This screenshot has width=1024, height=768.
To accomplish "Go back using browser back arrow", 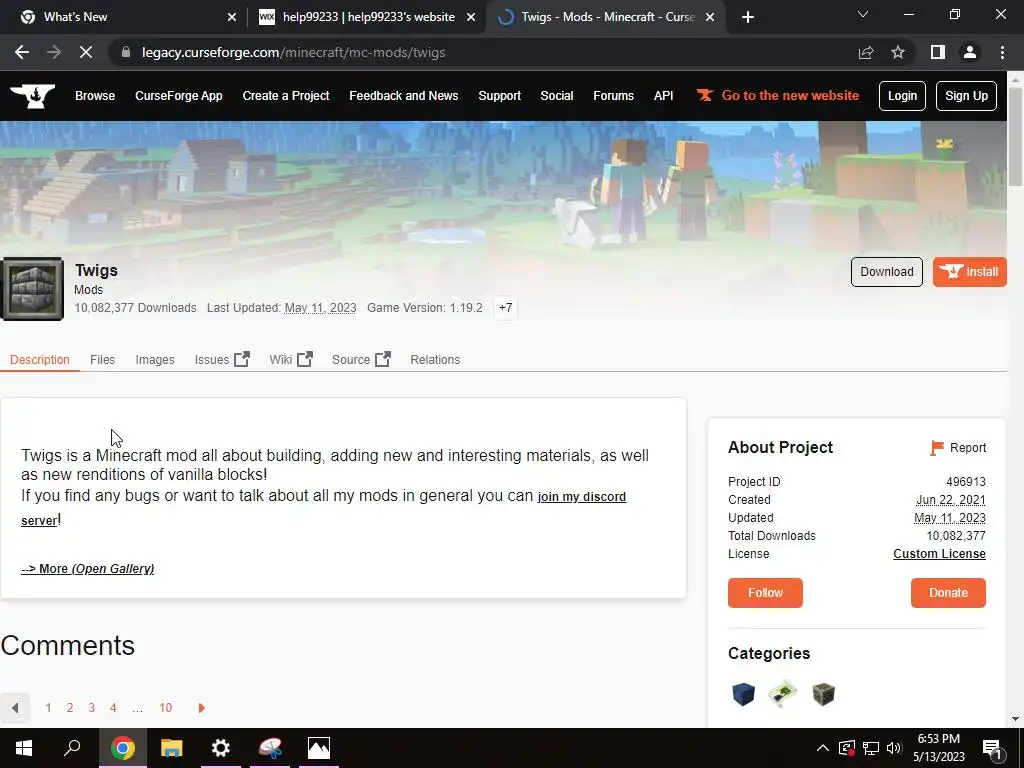I will (22, 52).
